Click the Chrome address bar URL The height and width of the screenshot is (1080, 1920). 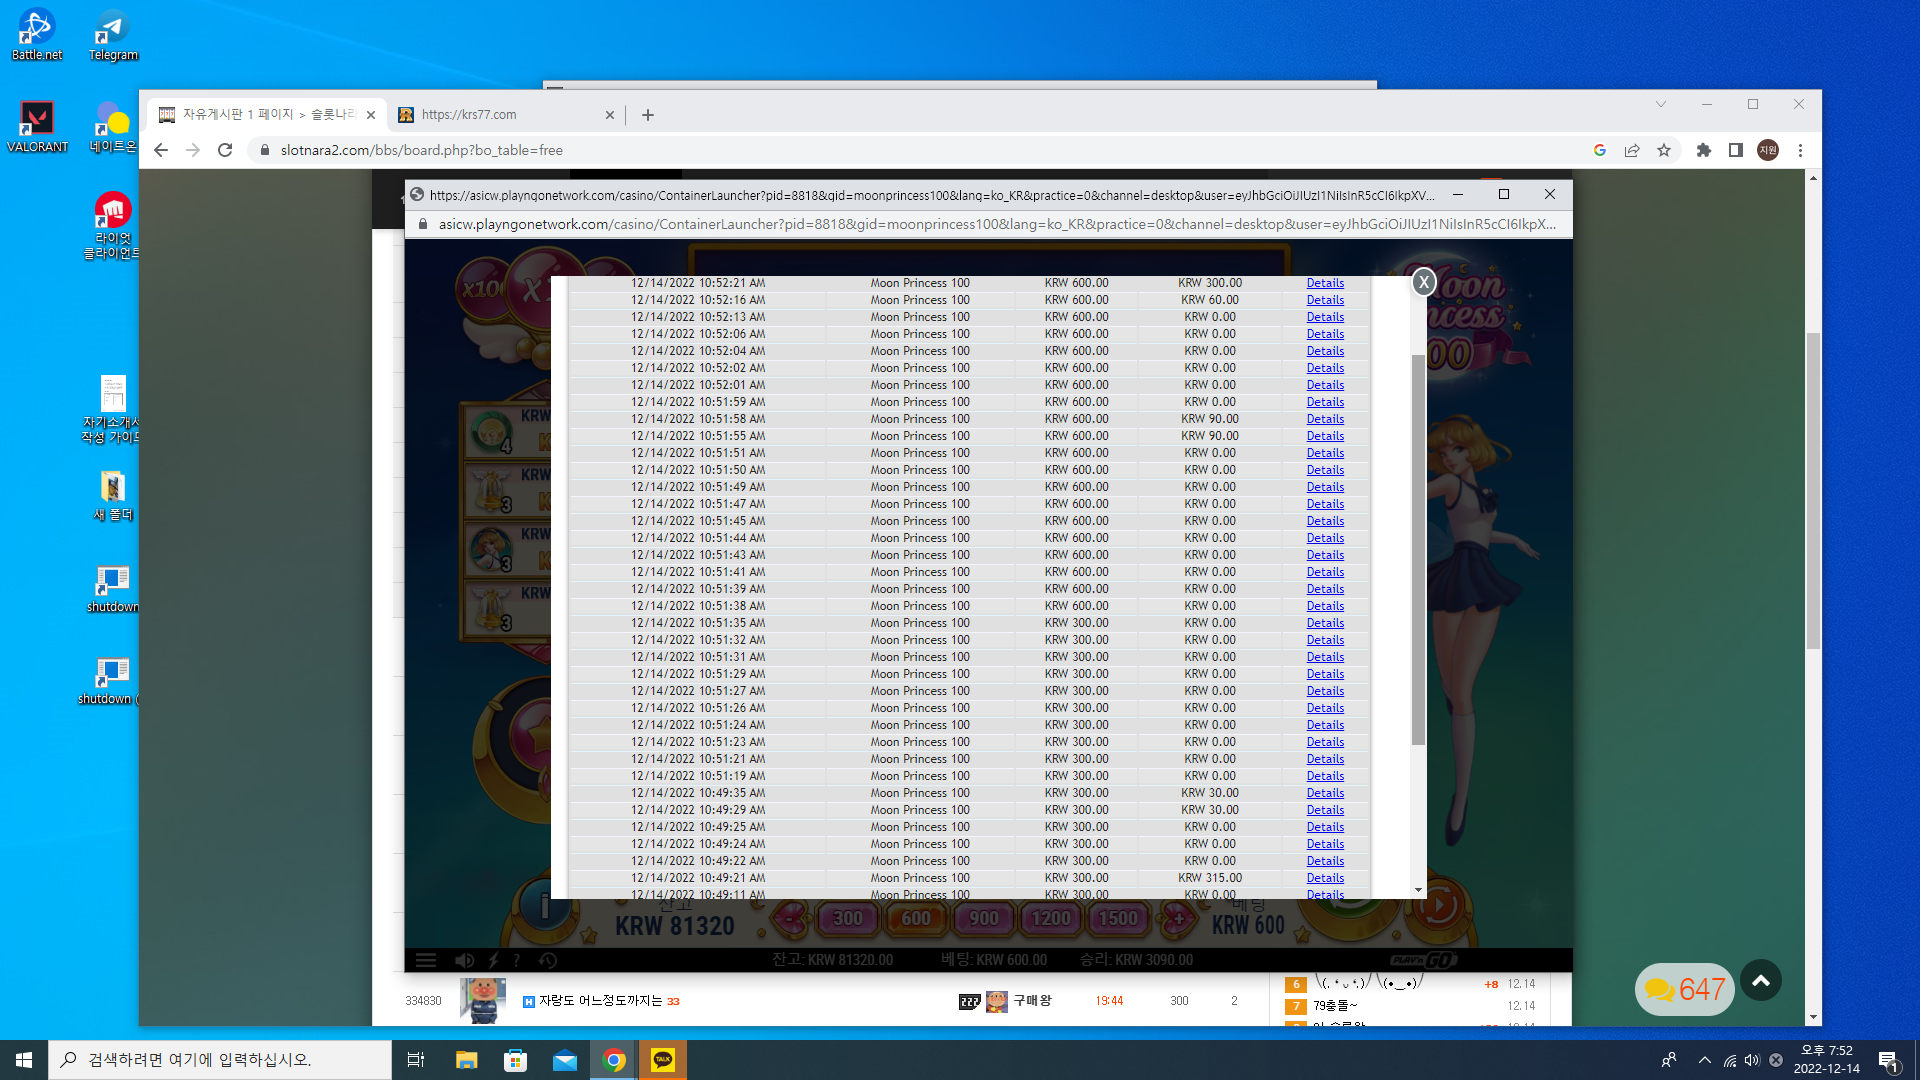(422, 150)
